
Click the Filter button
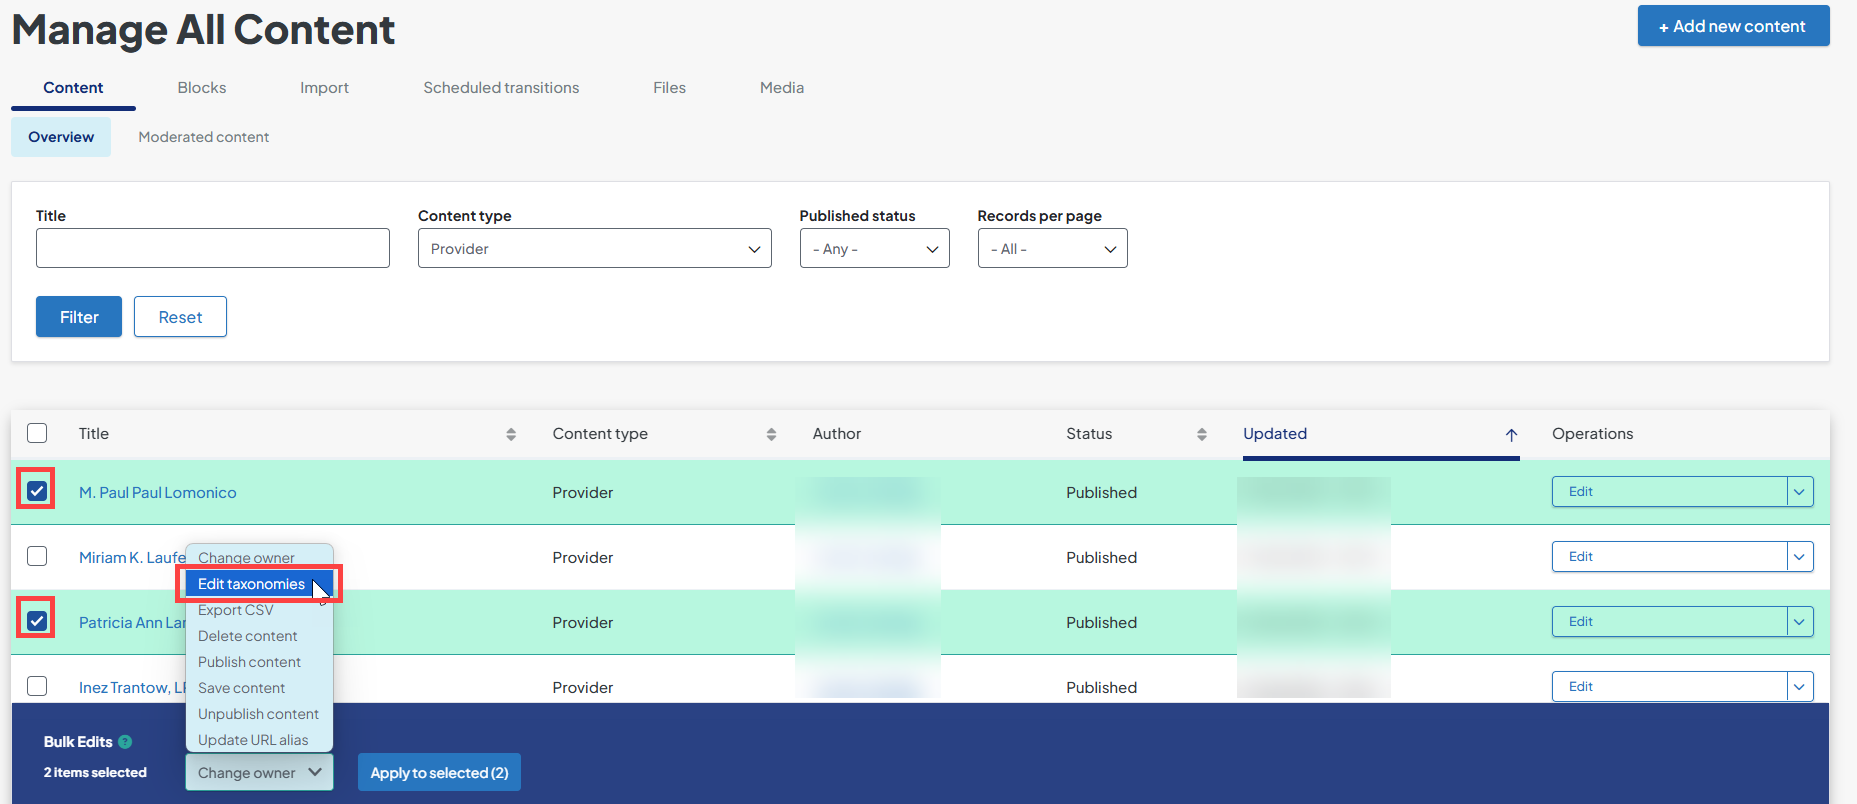tap(79, 317)
